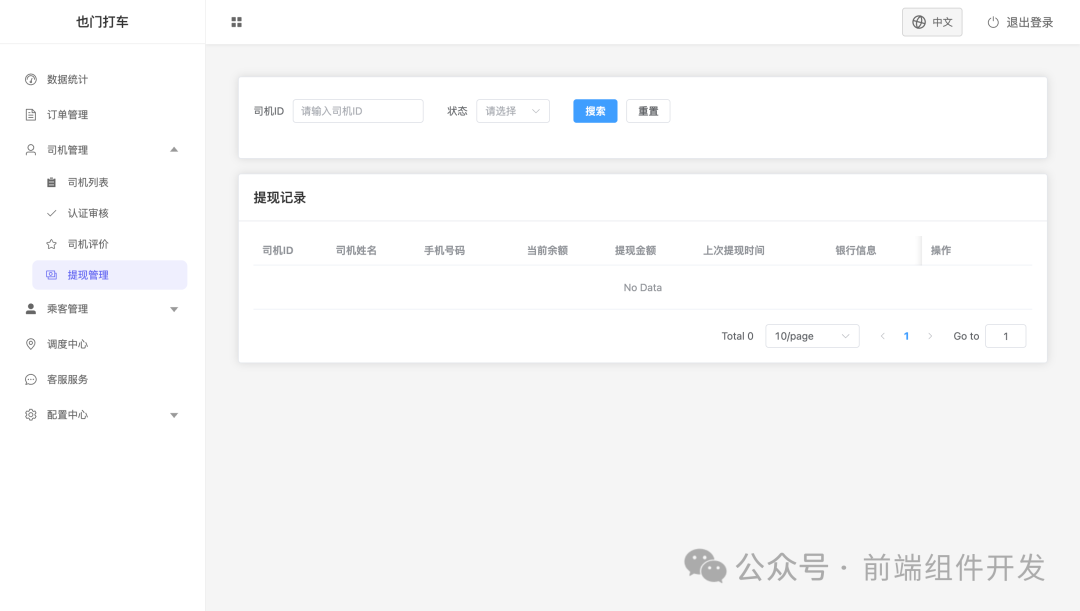Viewport: 1080px width, 611px height.
Task: Click the No Data placeholder text
Action: [643, 287]
